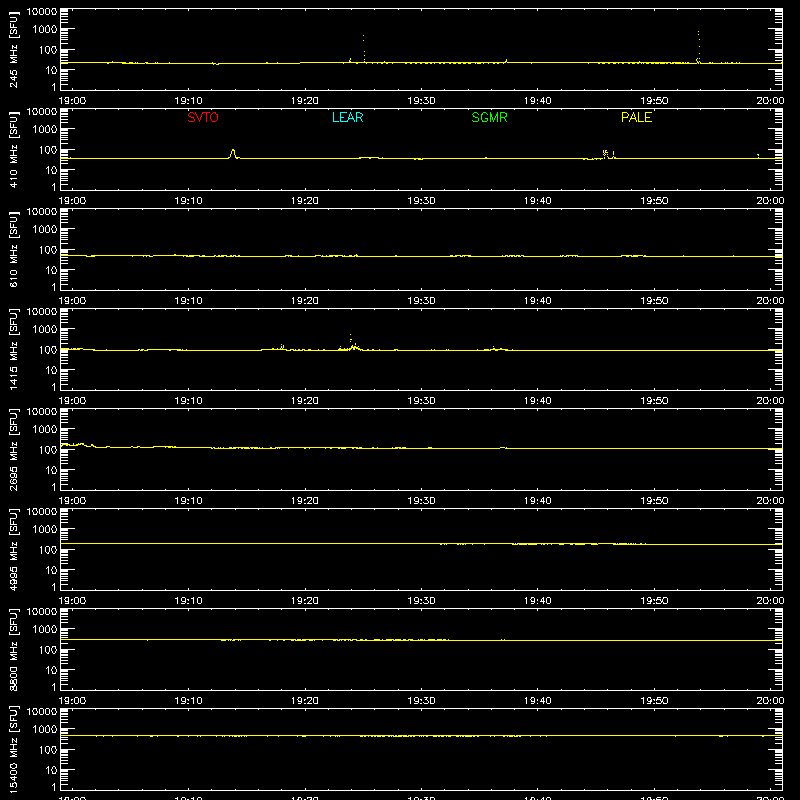Viewport: 800px width, 800px height.
Task: Click the 10000 y-axis value on 2695 MHz plot
Action: pyautogui.click(x=42, y=412)
